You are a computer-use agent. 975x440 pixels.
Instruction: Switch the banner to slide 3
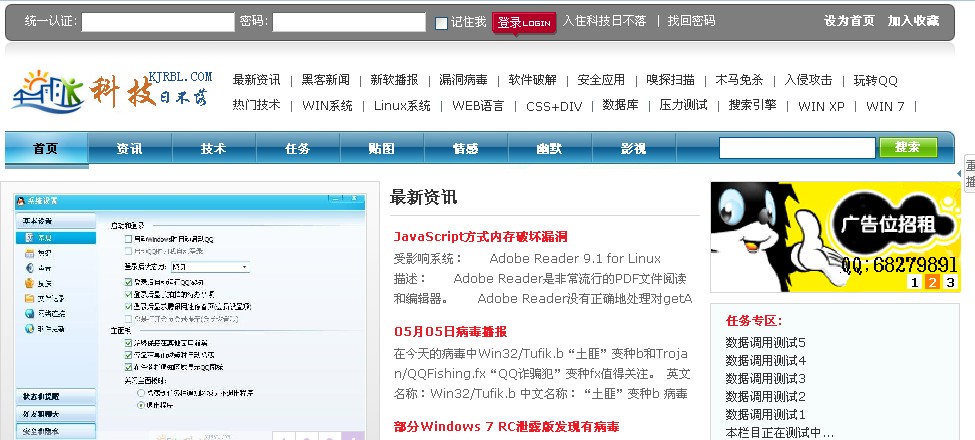(x=950, y=283)
